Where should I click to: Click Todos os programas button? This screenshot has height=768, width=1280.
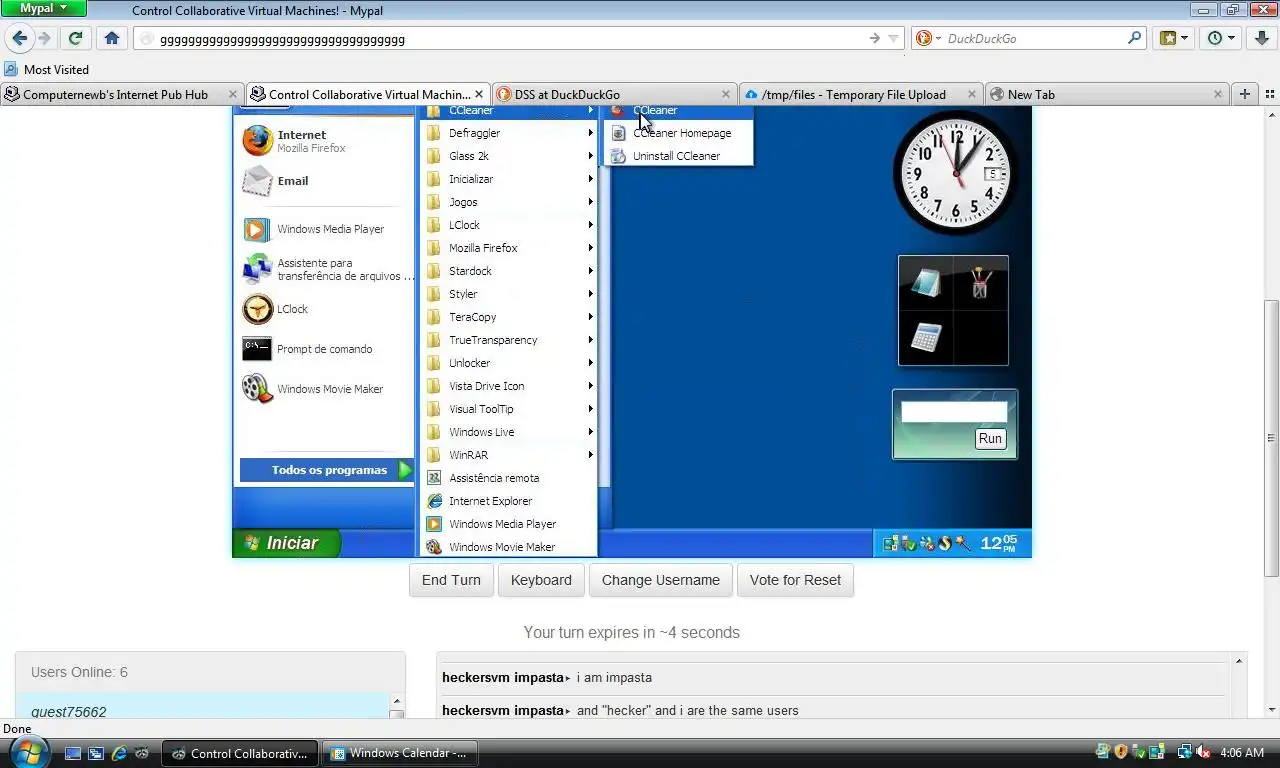coord(327,470)
